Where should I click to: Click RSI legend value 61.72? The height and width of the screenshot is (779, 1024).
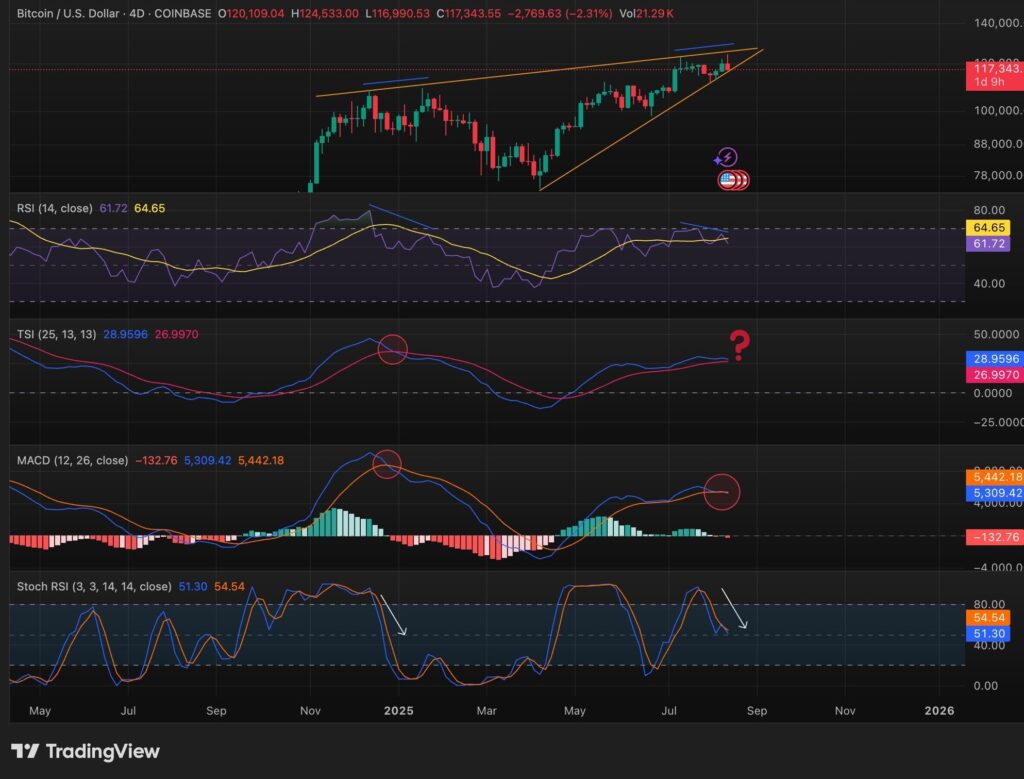(114, 208)
